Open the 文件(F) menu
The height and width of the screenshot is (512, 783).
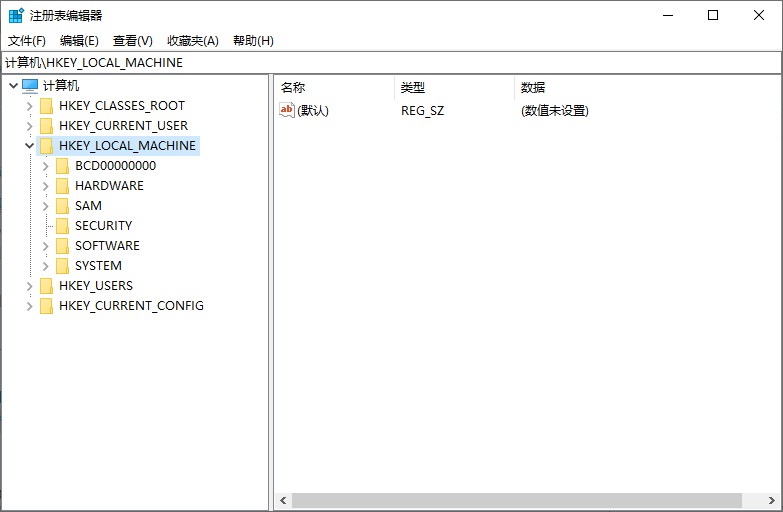[27, 41]
